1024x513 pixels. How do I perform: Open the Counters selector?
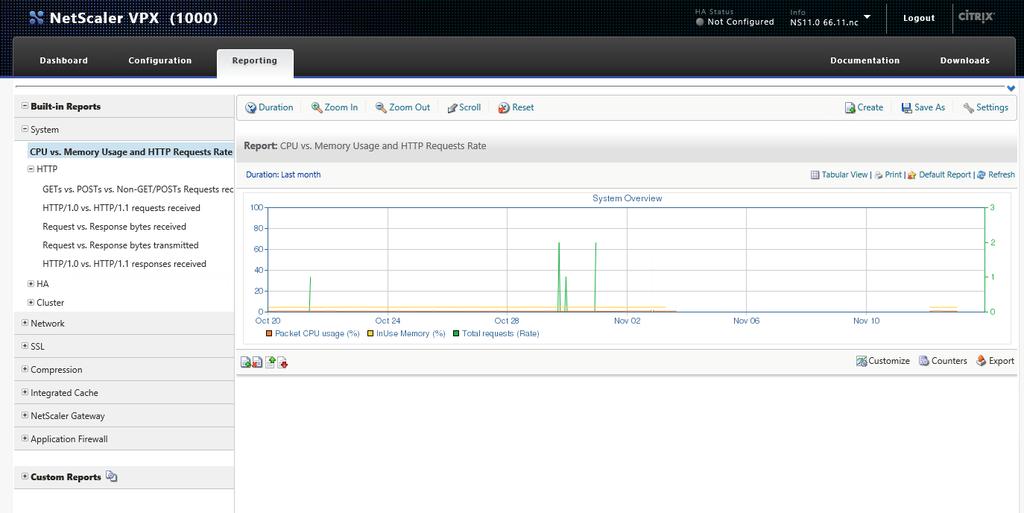(943, 361)
